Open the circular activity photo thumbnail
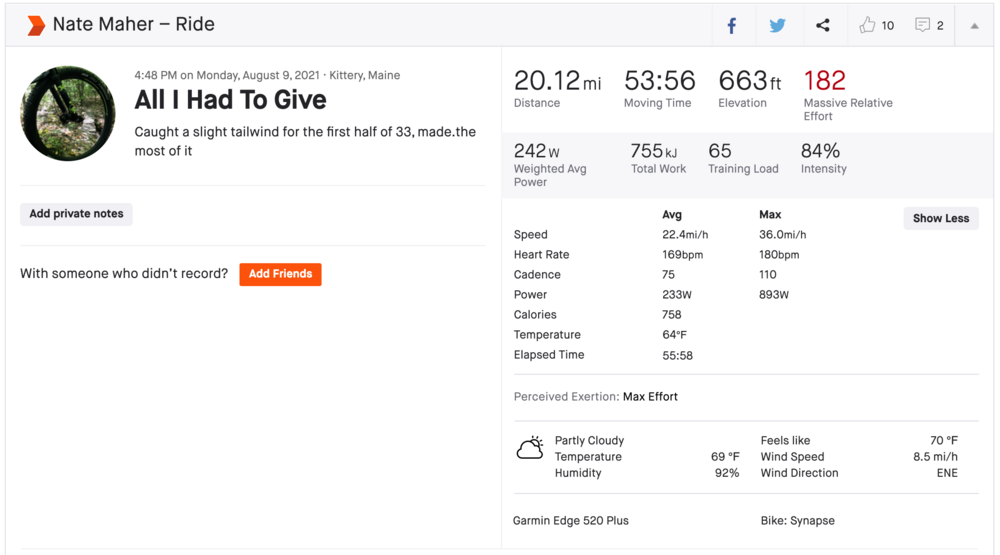Viewport: 1000px width, 555px height. [68, 114]
